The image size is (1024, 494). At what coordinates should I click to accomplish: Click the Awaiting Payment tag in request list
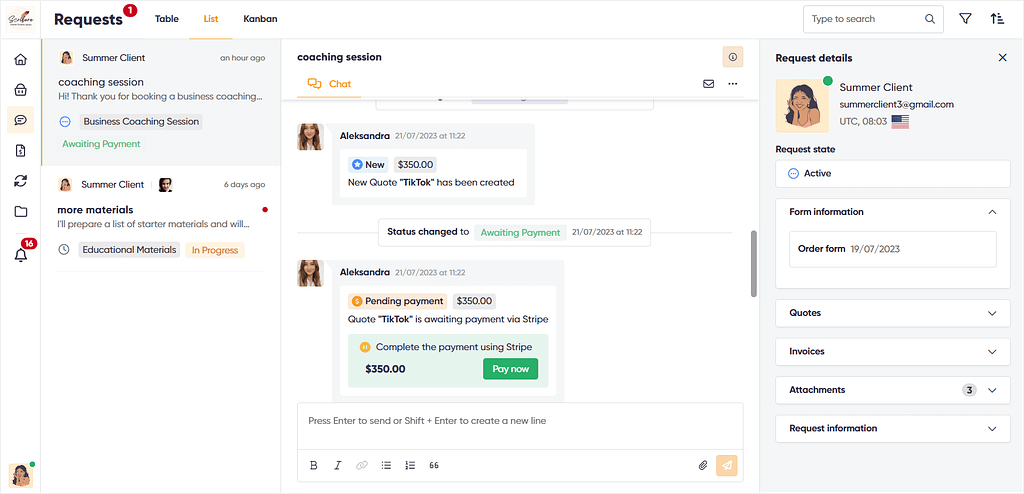pos(101,144)
